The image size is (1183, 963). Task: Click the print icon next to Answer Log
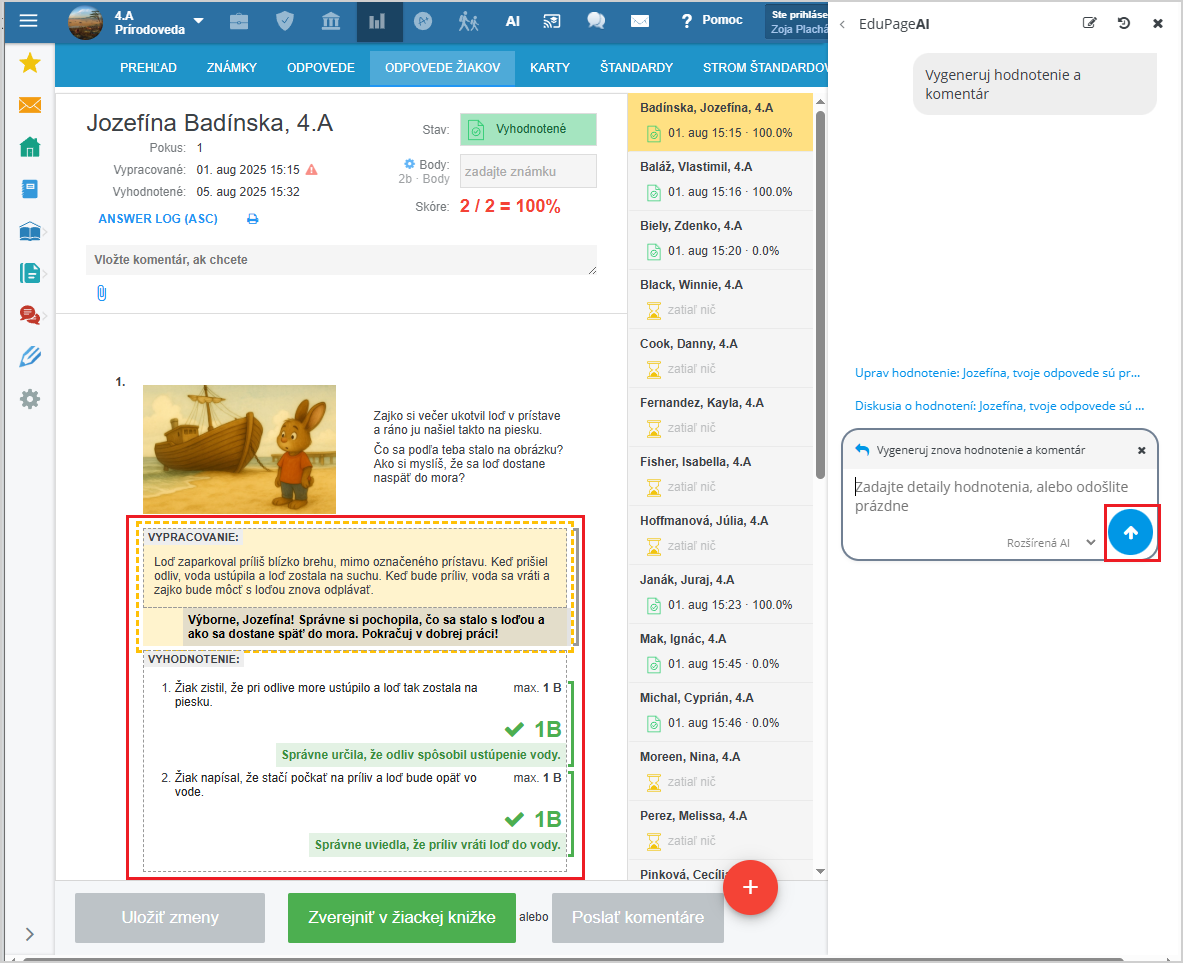(x=253, y=219)
